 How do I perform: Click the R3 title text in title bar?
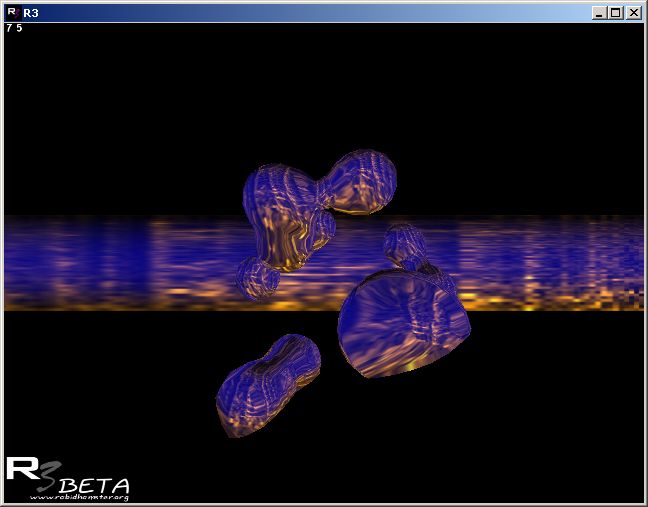pyautogui.click(x=30, y=13)
